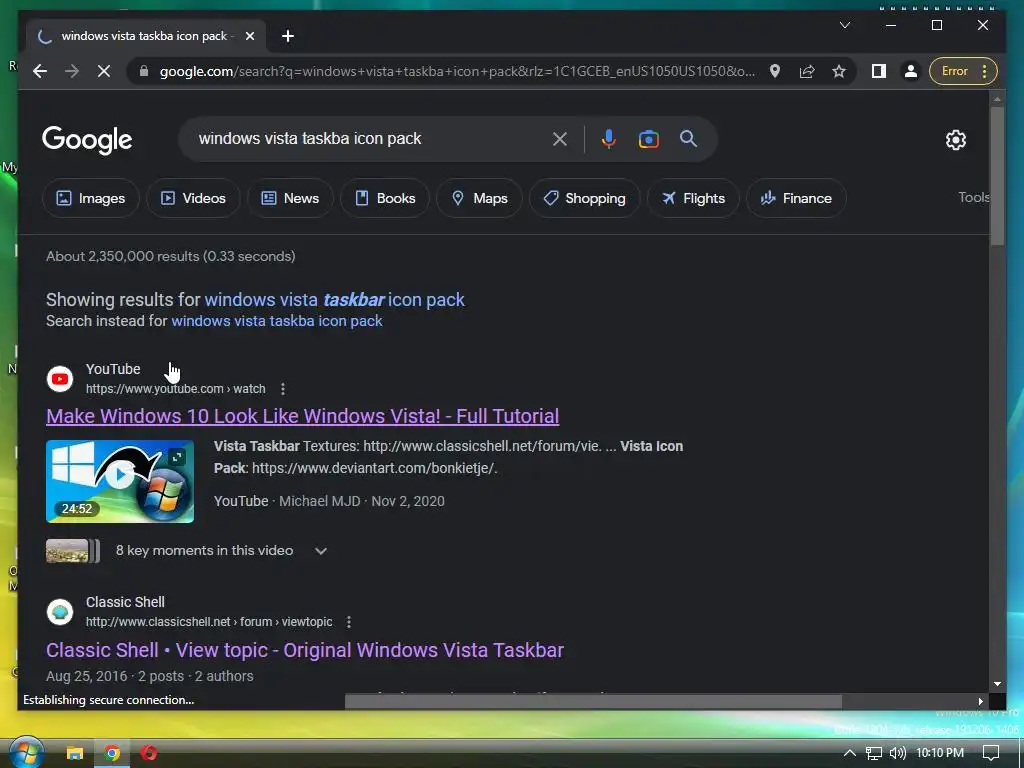Click the YouTube favicon of the first result

pos(60,379)
